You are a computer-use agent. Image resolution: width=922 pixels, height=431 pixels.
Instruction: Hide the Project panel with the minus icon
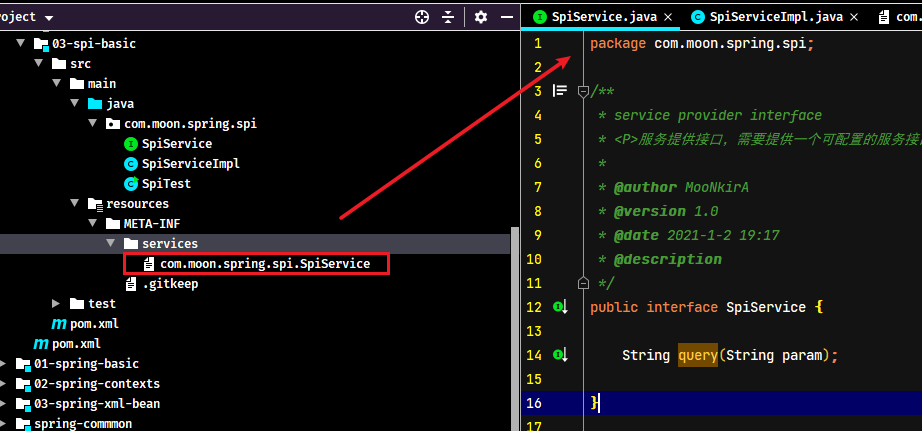[x=507, y=17]
